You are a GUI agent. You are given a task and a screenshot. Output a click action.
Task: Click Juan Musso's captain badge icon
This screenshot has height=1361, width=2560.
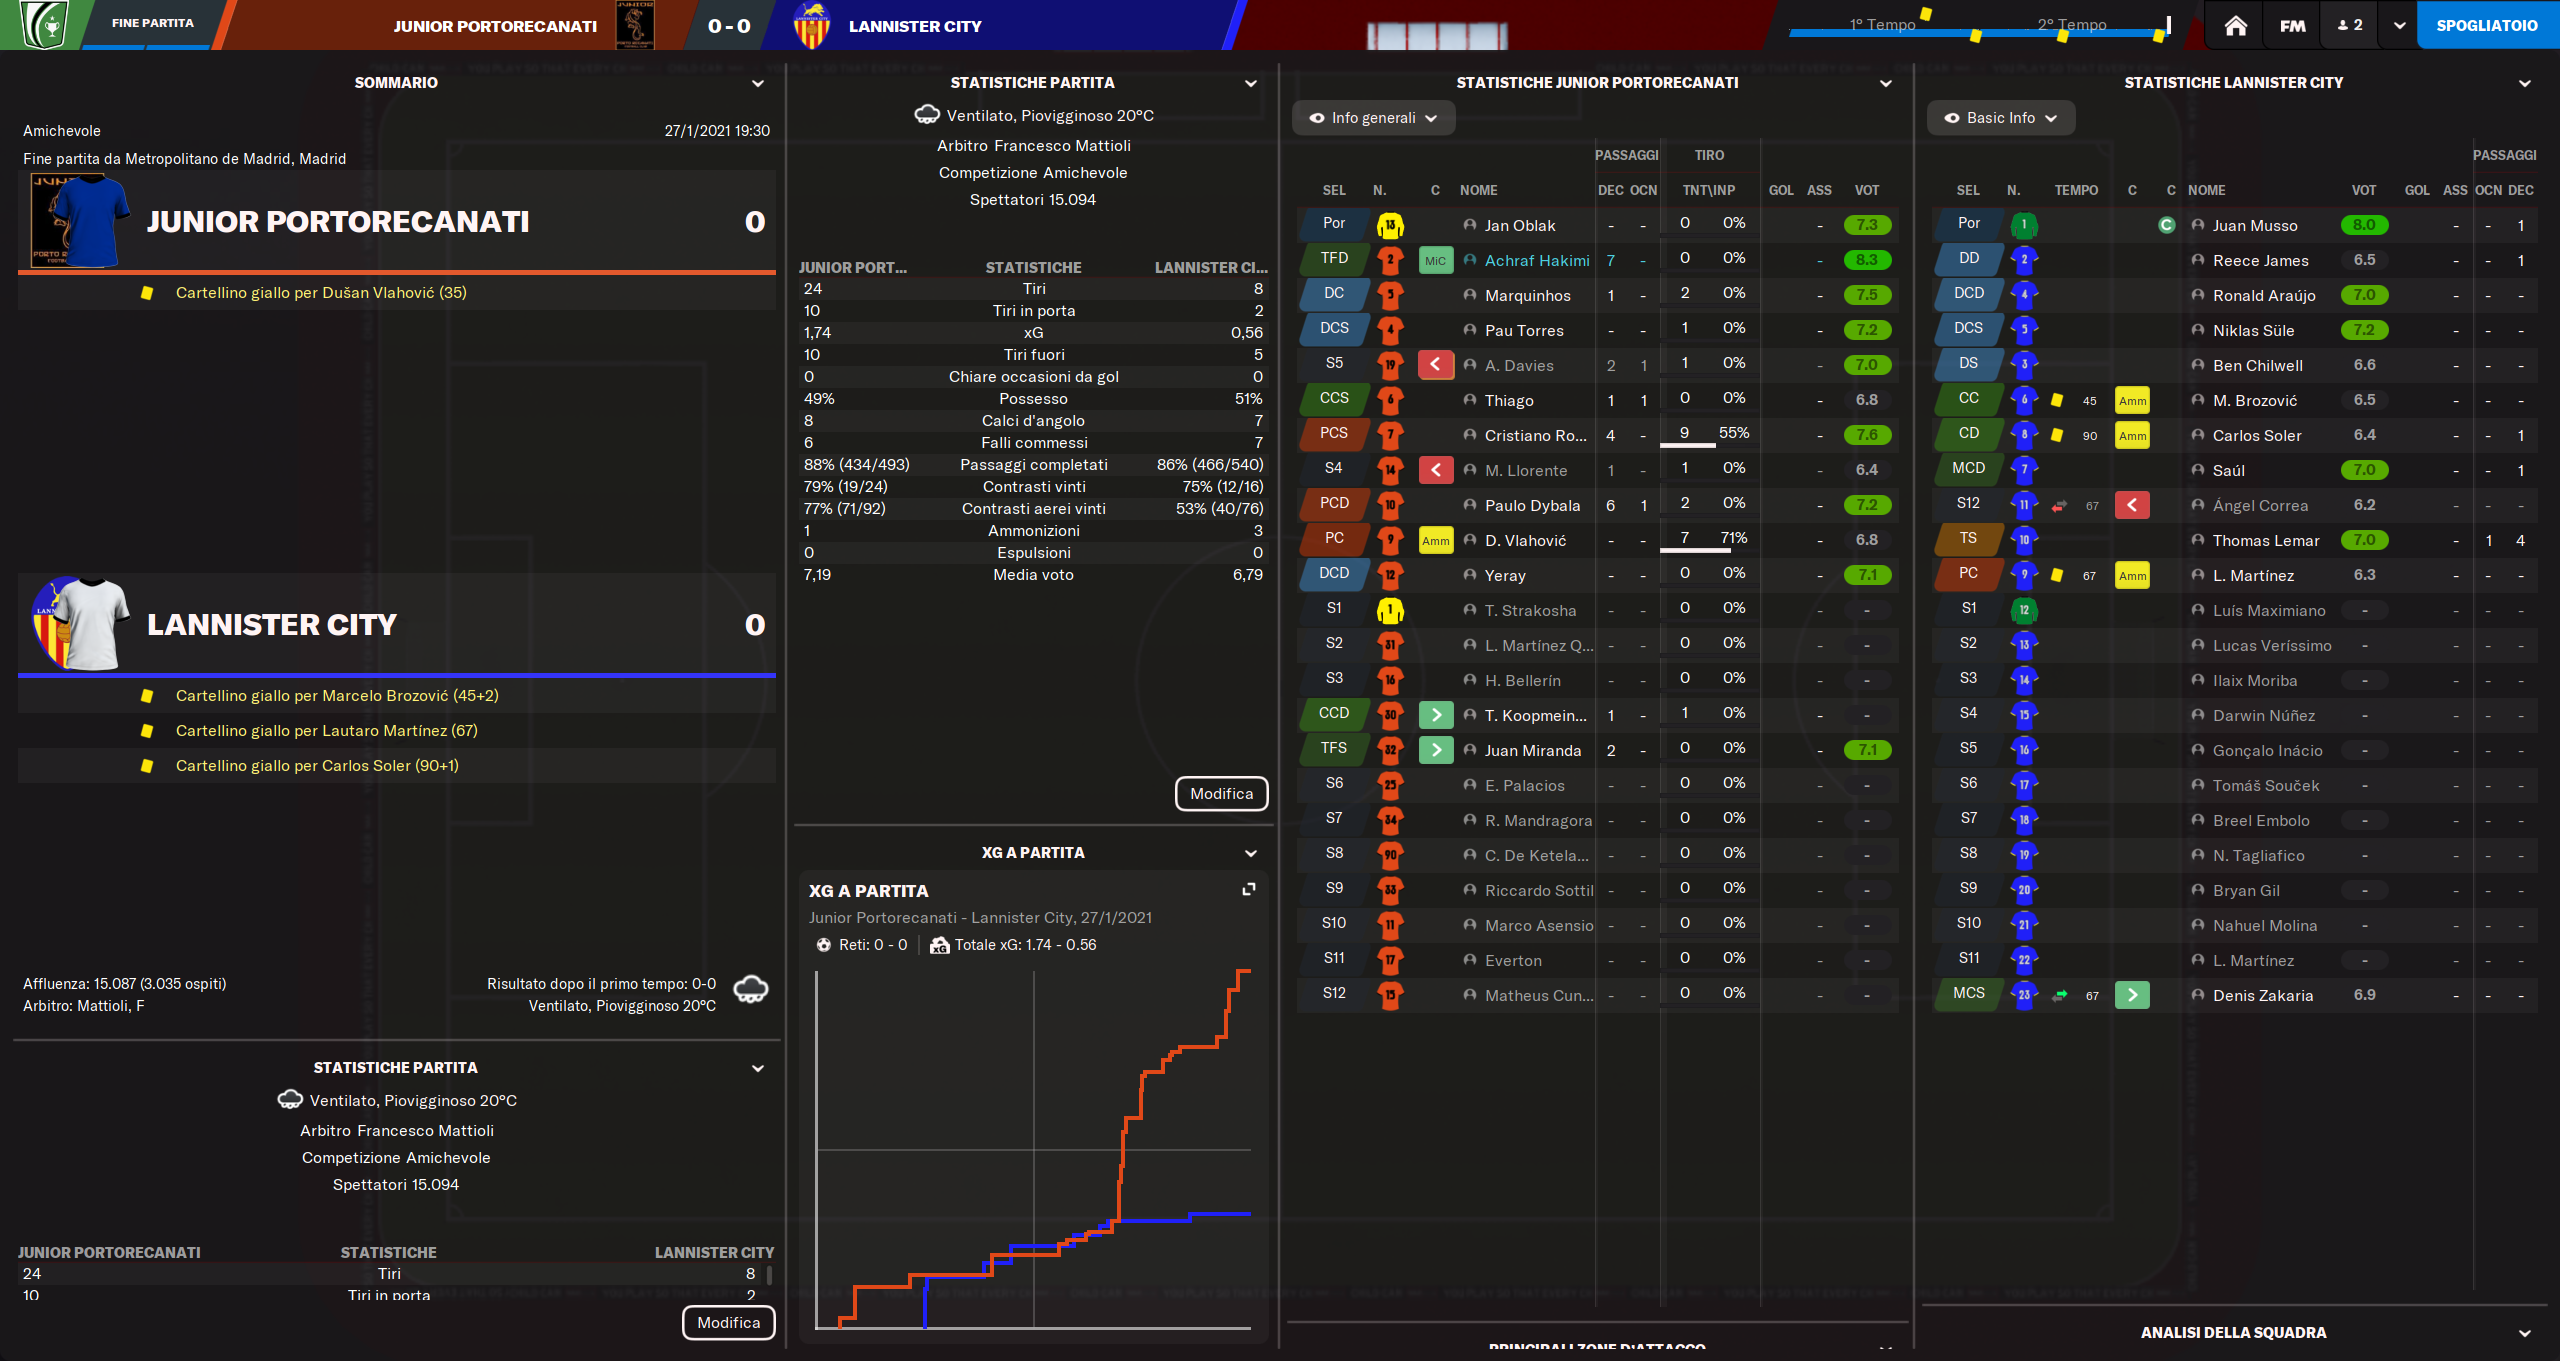[x=2166, y=226]
